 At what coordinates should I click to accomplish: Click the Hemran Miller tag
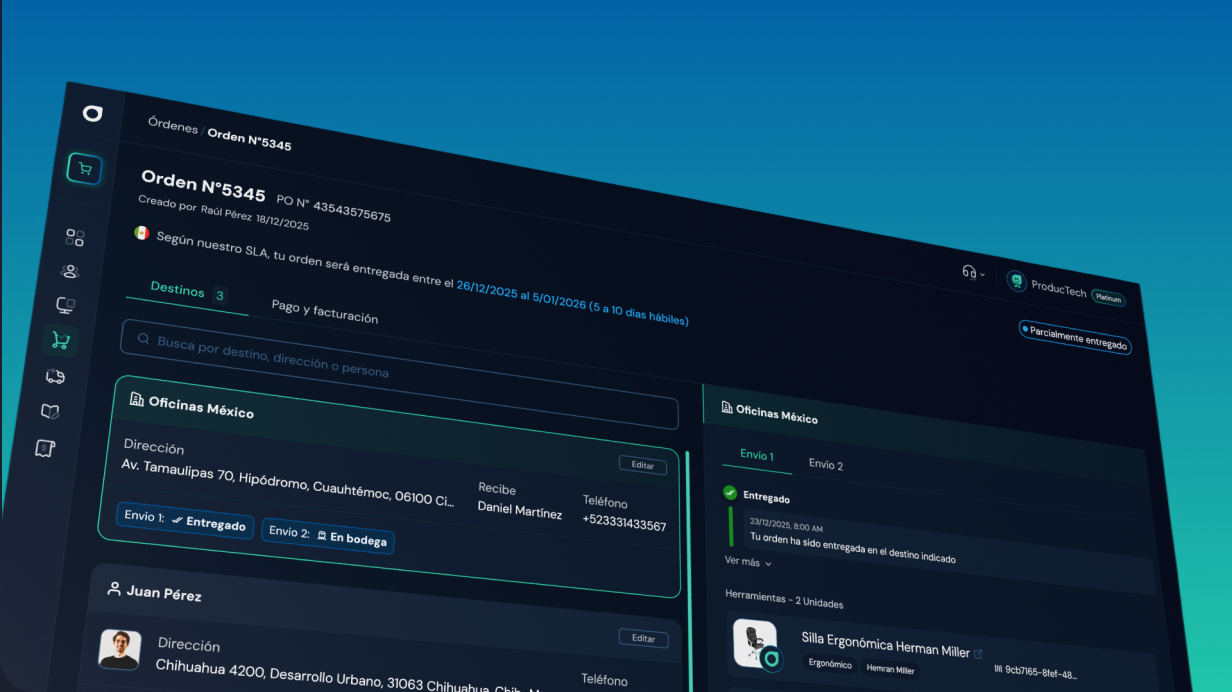[x=890, y=670]
